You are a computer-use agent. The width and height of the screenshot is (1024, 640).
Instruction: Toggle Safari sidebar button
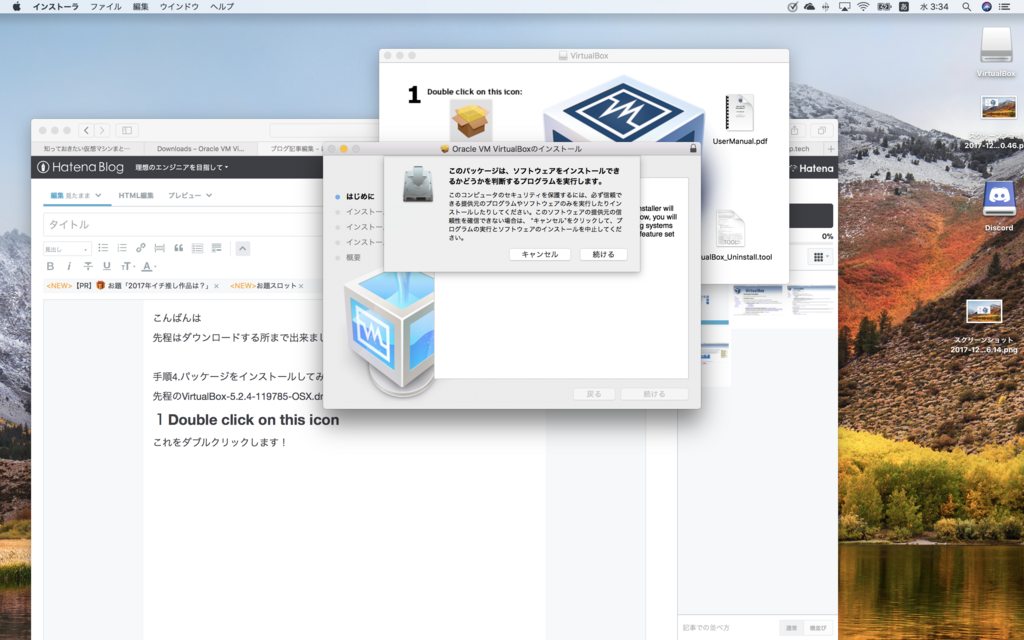[x=127, y=131]
